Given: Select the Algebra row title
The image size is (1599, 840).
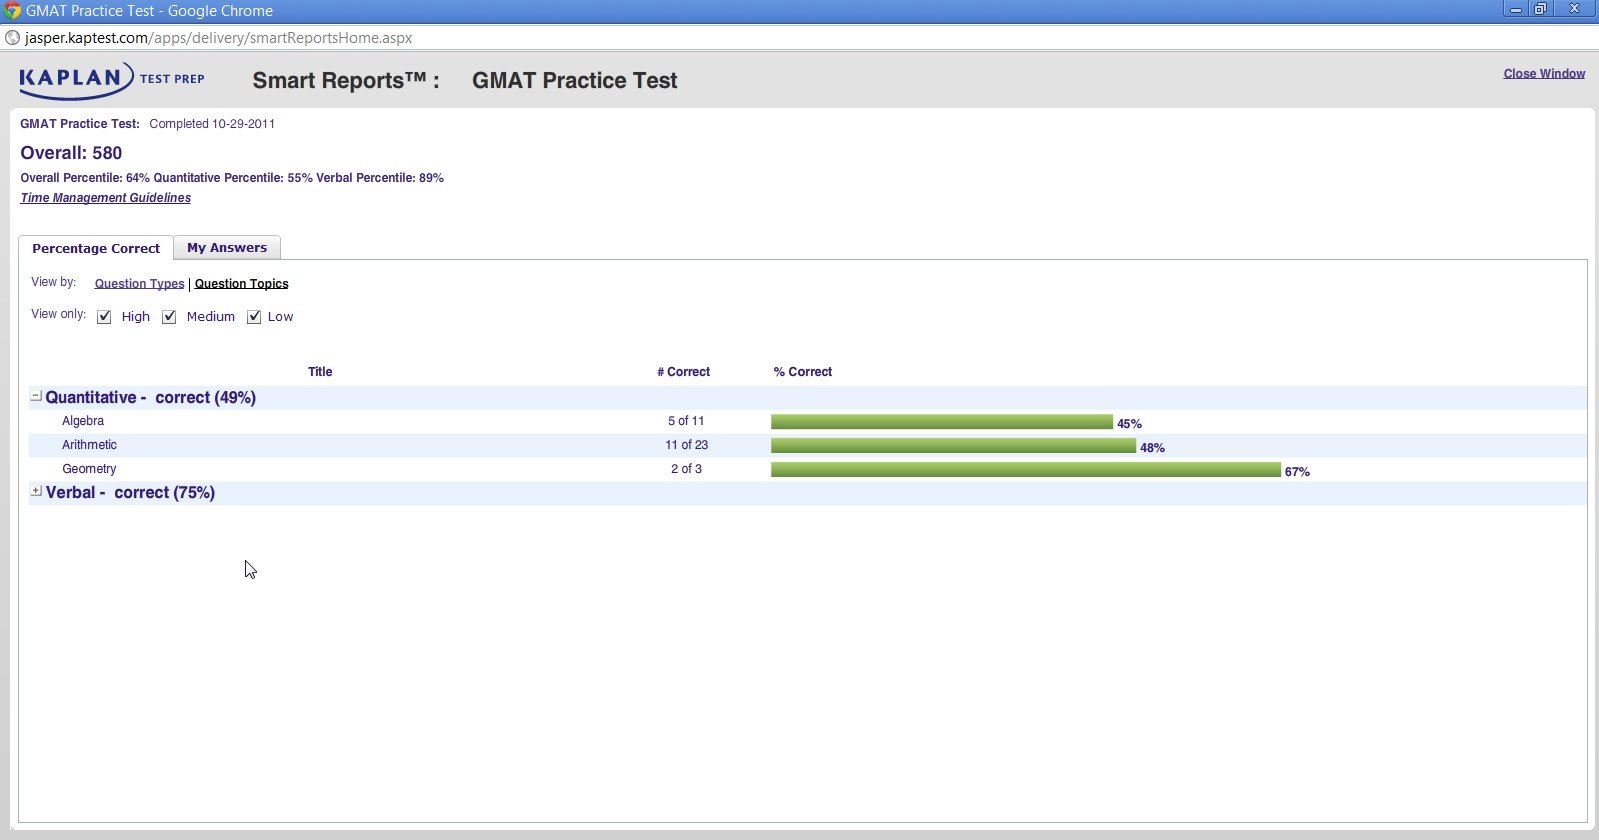Looking at the screenshot, I should pyautogui.click(x=83, y=421).
